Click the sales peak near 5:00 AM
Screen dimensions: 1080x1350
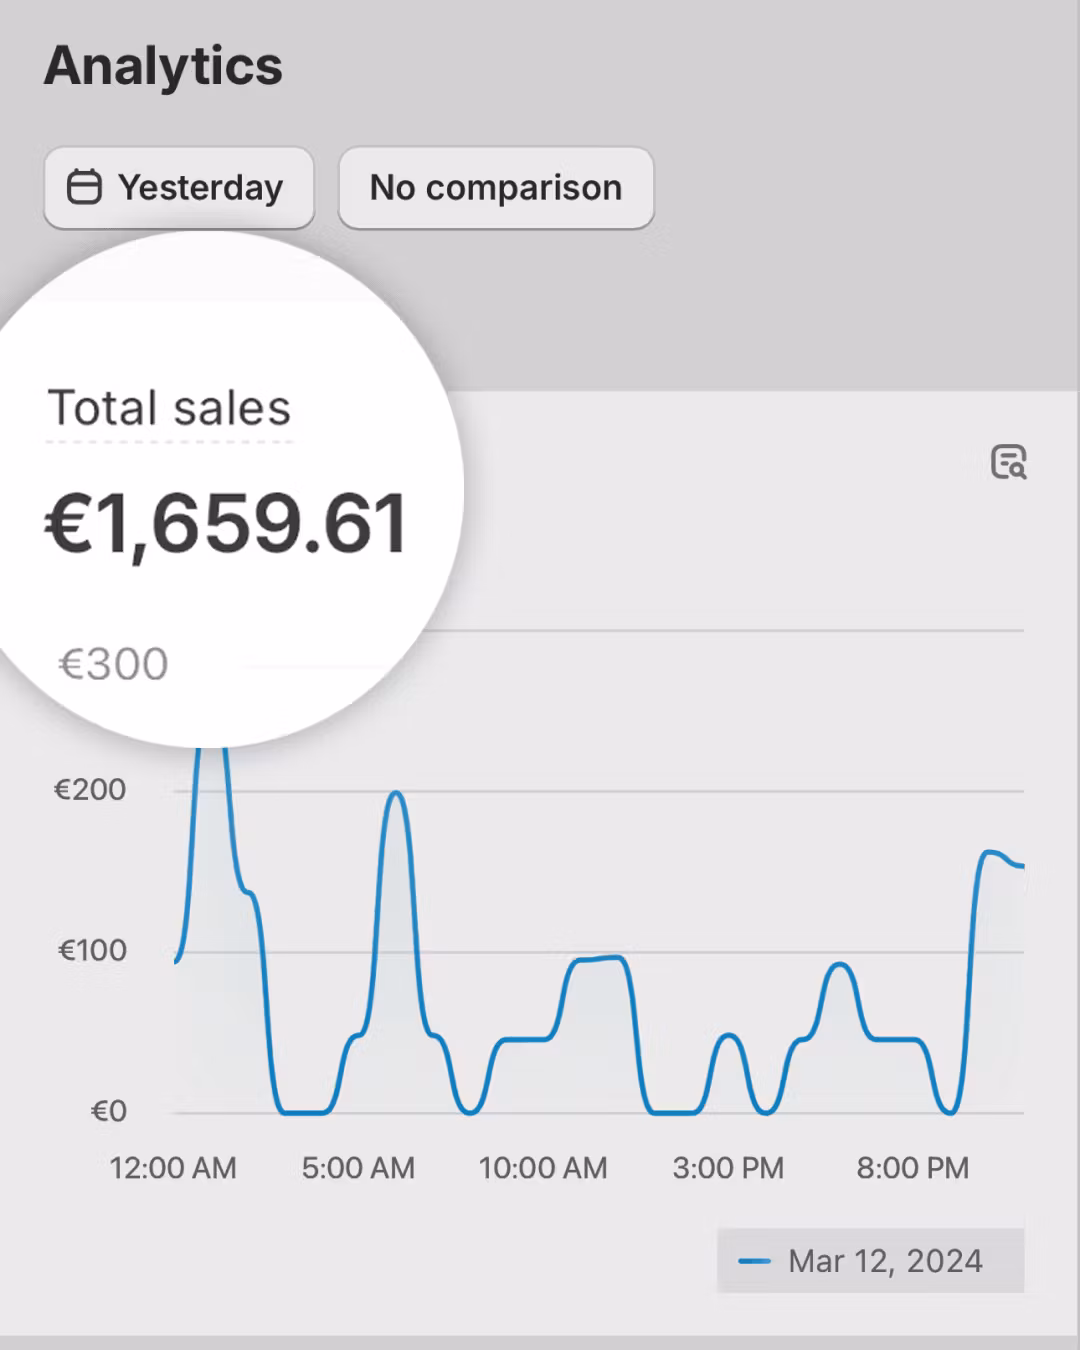397,793
